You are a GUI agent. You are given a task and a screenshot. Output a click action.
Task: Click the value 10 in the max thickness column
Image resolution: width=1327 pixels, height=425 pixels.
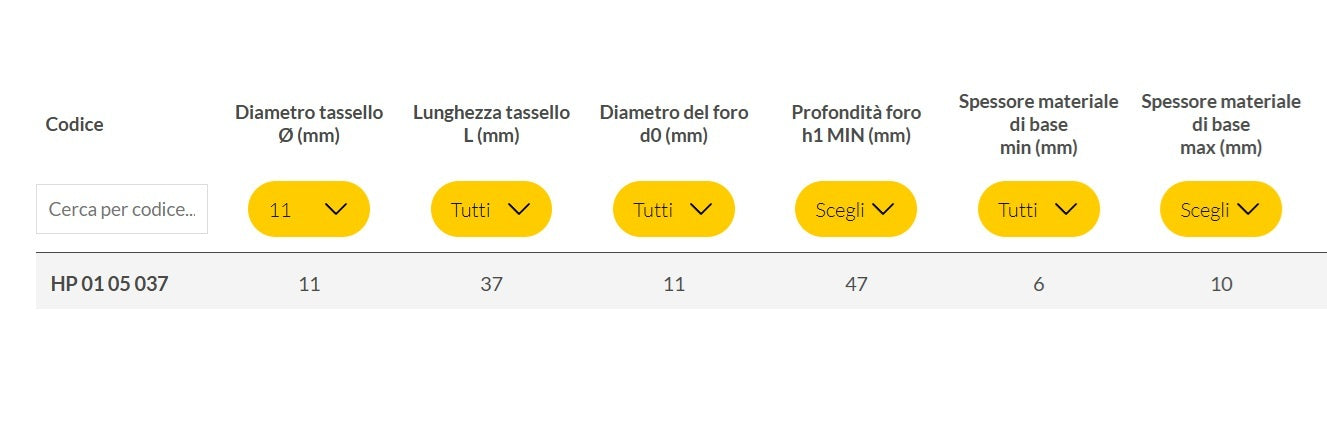click(1221, 284)
